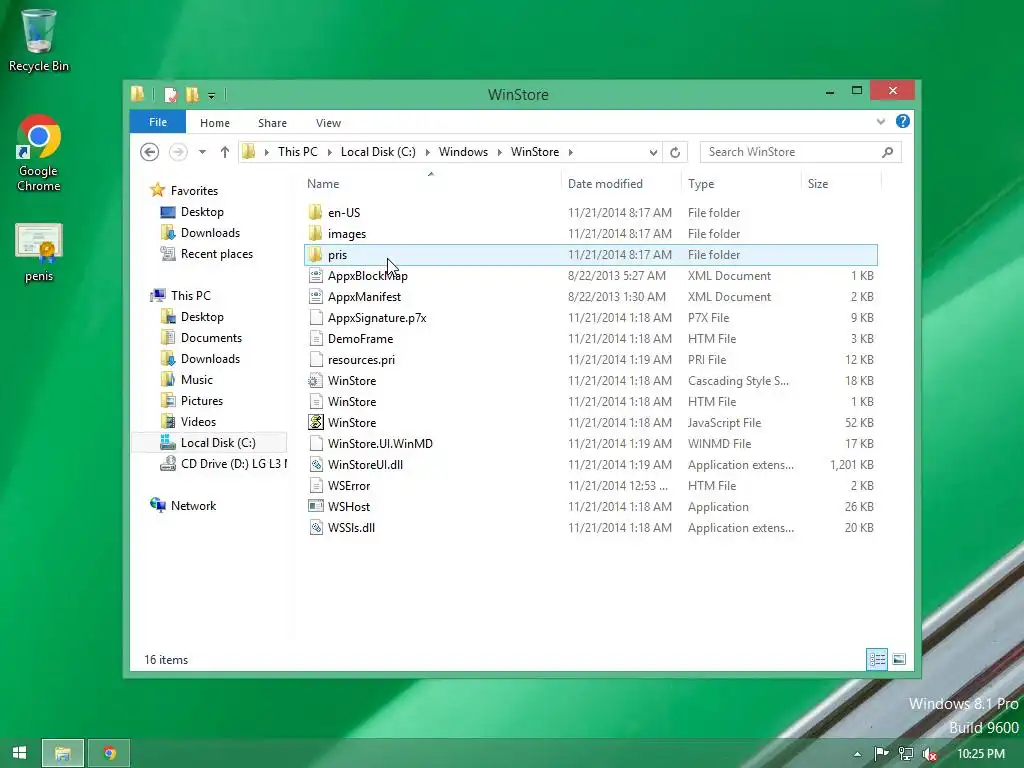This screenshot has height=768, width=1024.
Task: Sort by the Name column header
Action: [x=431, y=184]
